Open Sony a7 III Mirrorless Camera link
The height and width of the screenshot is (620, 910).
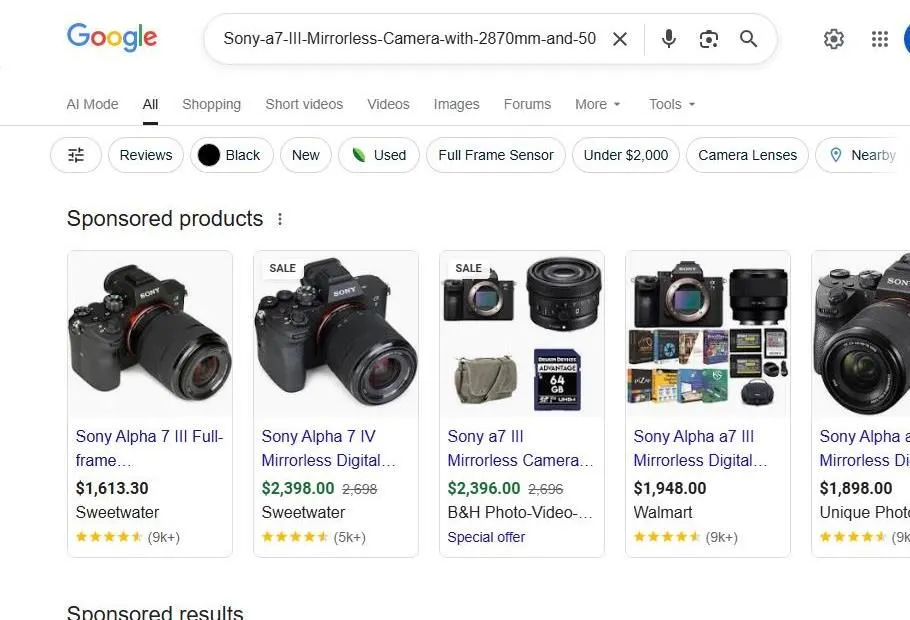pos(521,448)
